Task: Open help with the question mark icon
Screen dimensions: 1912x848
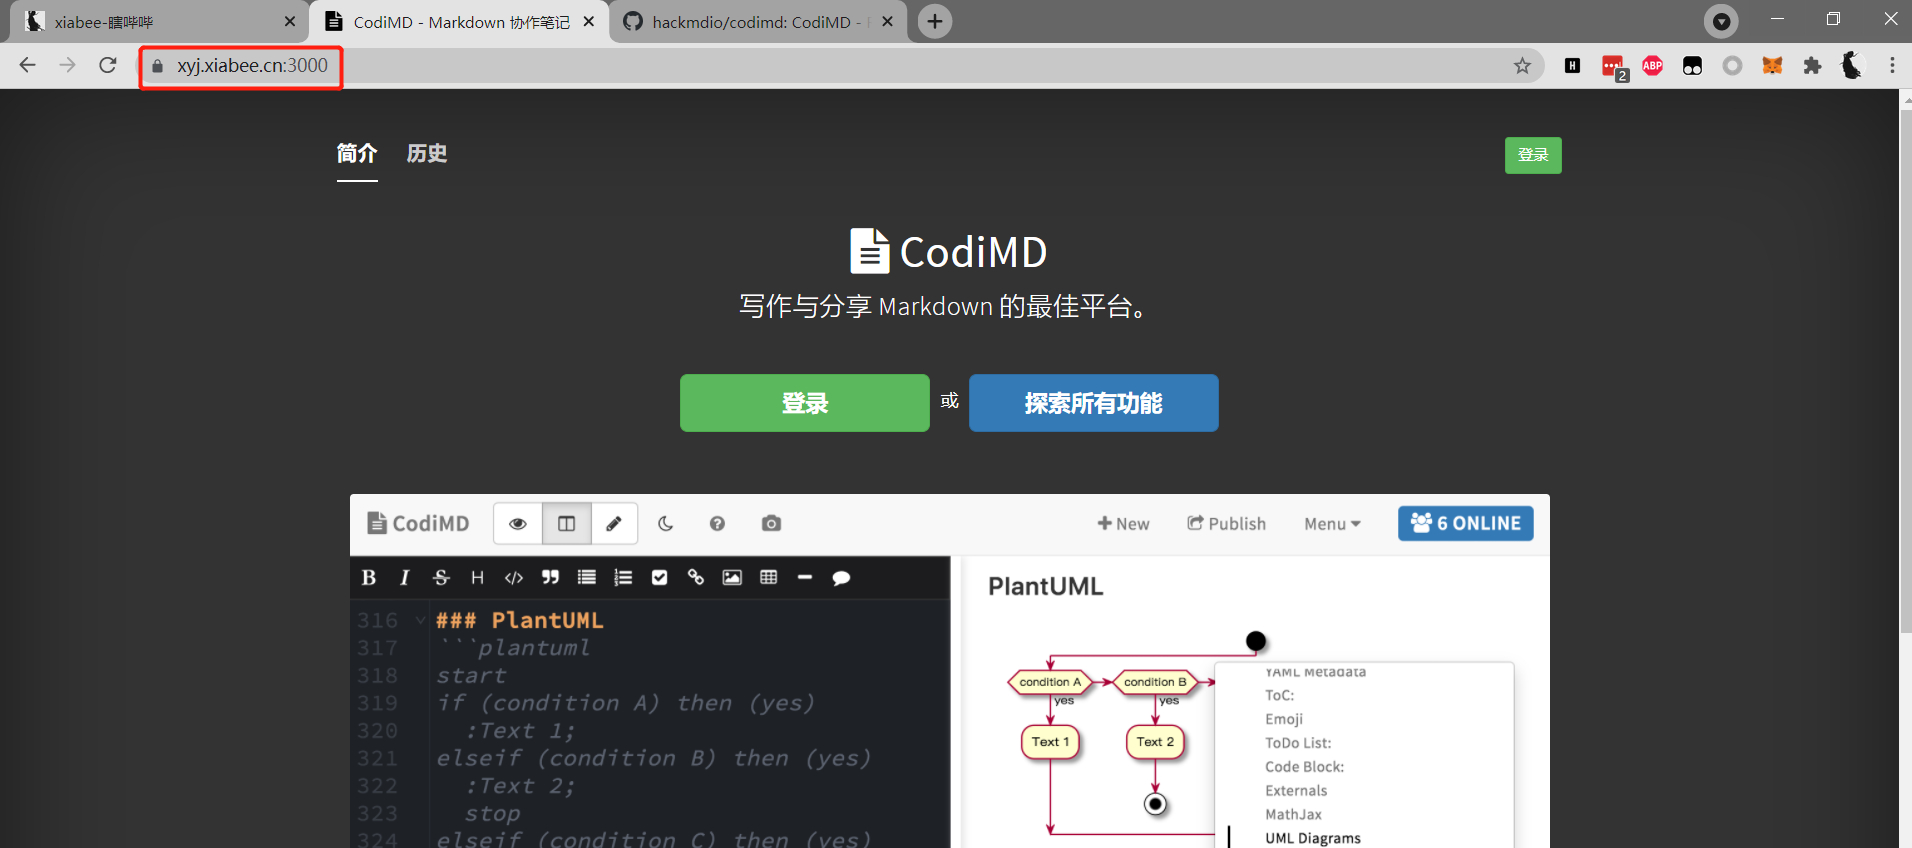Action: tap(717, 523)
